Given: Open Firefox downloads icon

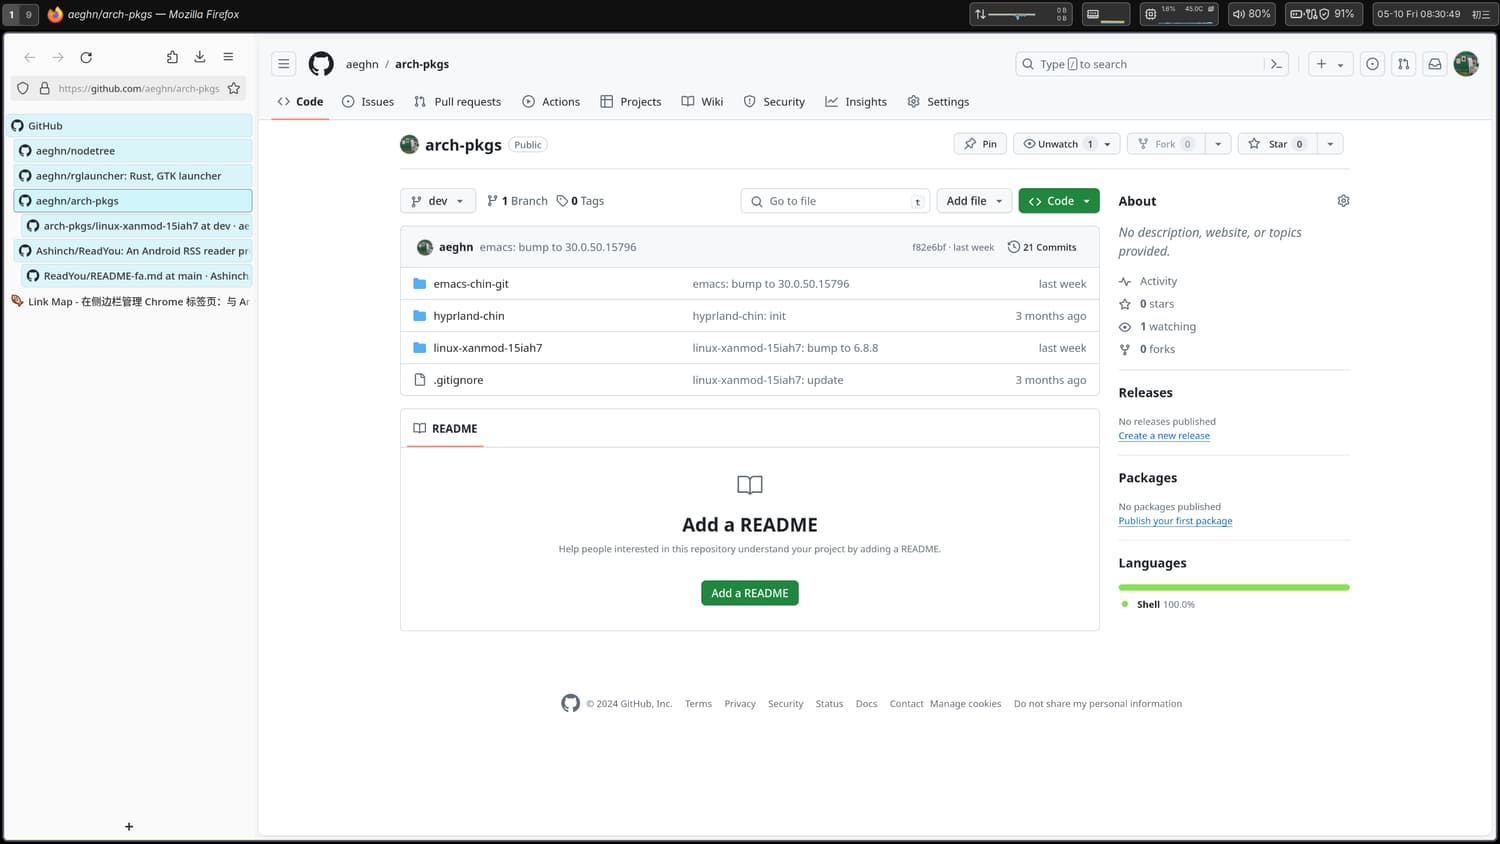Looking at the screenshot, I should (x=200, y=57).
